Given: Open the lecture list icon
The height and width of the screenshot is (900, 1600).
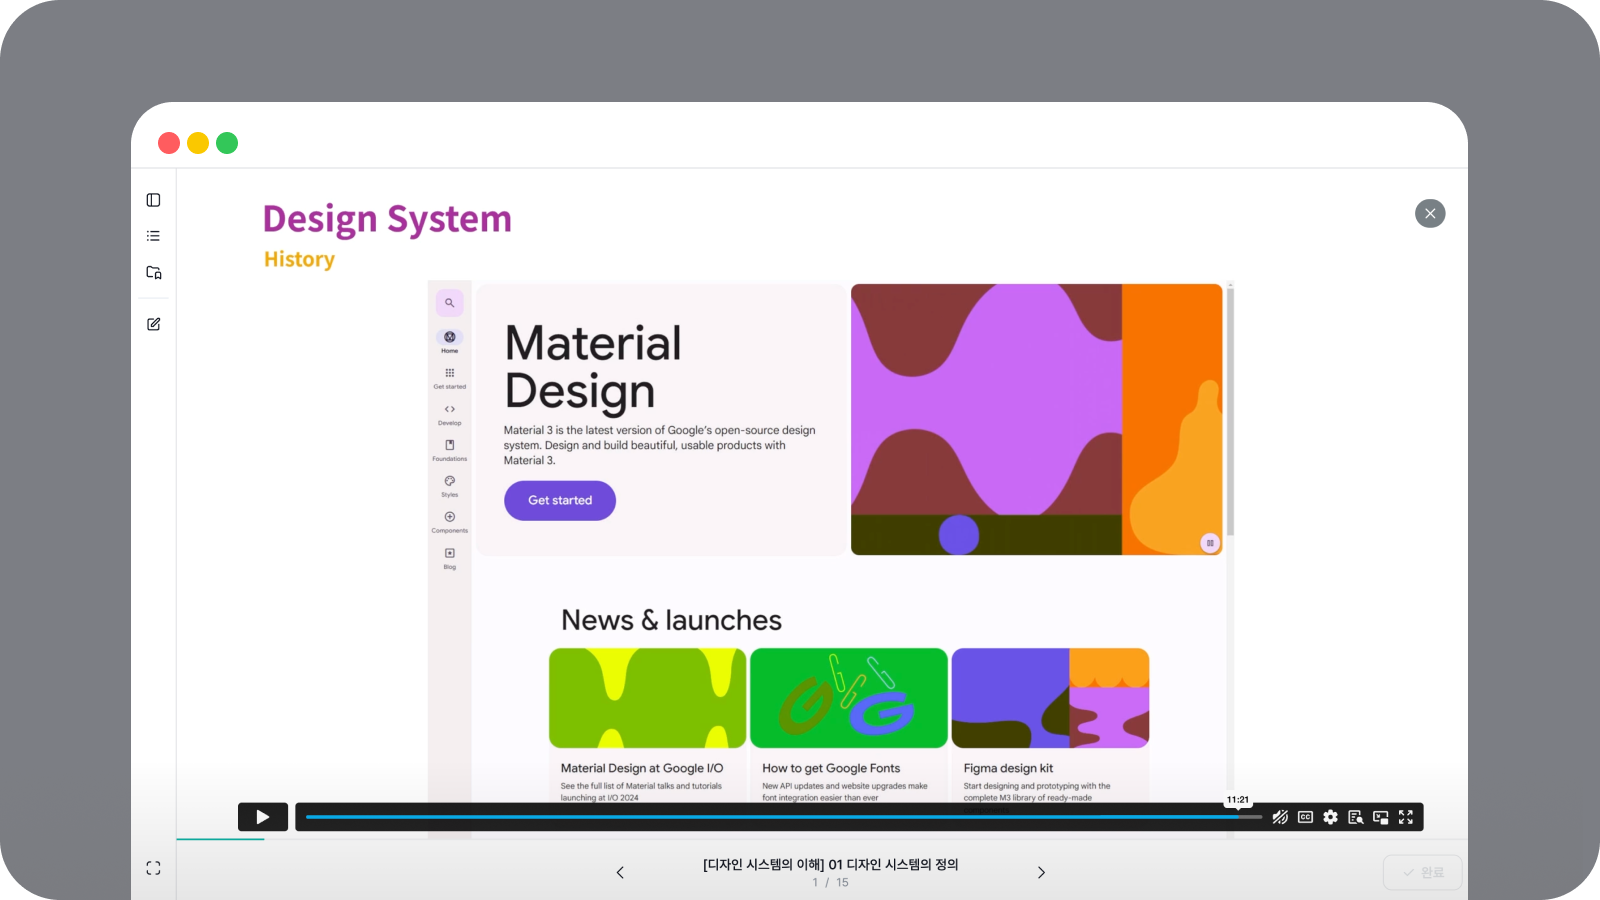Looking at the screenshot, I should click(153, 236).
